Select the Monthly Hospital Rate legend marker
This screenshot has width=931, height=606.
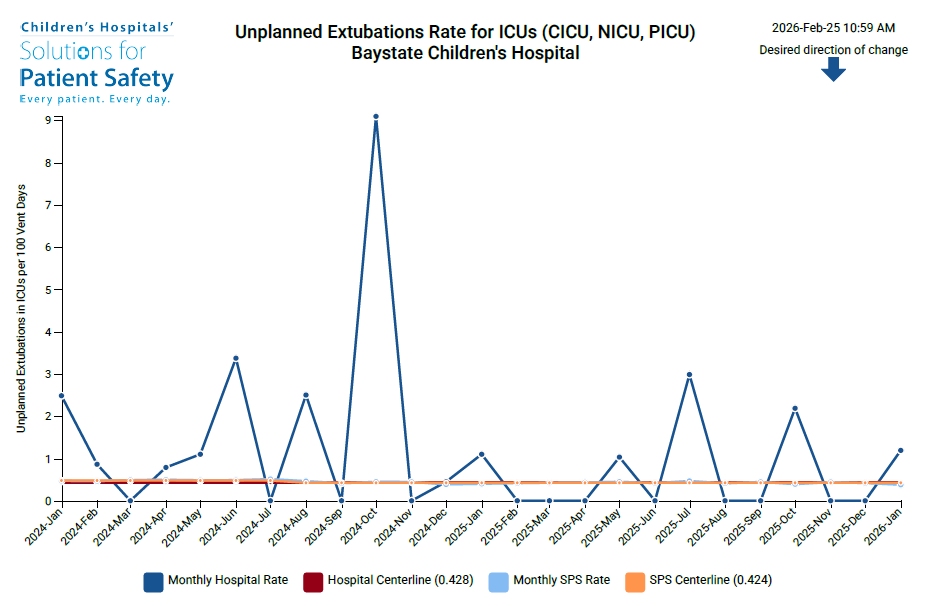point(151,580)
